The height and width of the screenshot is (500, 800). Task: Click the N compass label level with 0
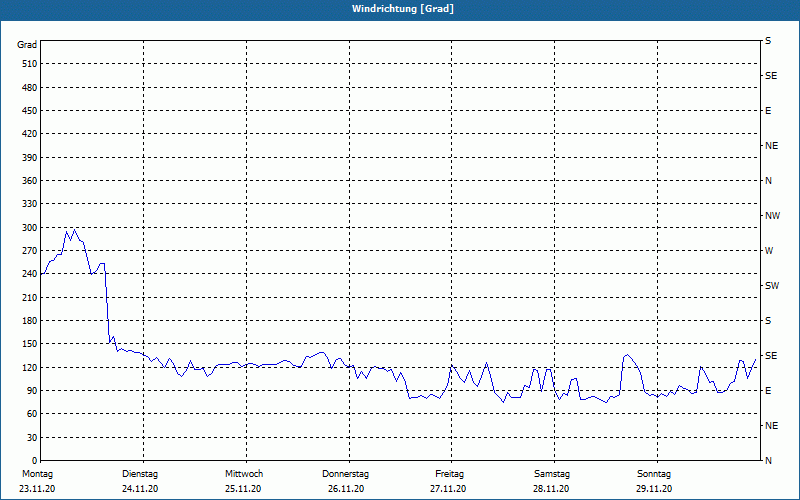click(768, 460)
